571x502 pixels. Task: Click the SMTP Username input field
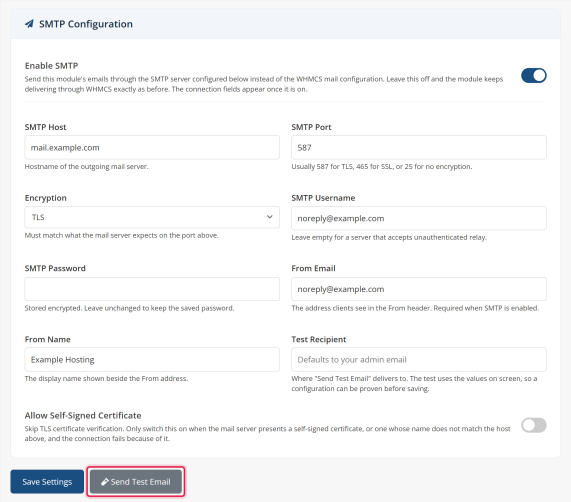tap(419, 218)
